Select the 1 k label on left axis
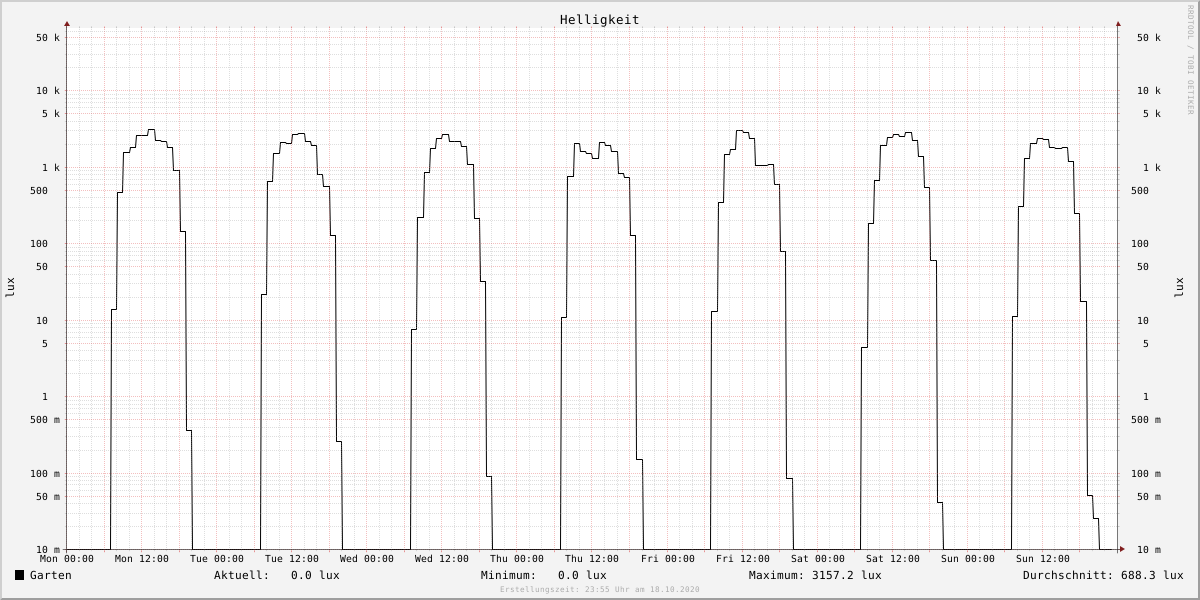 click(51, 168)
